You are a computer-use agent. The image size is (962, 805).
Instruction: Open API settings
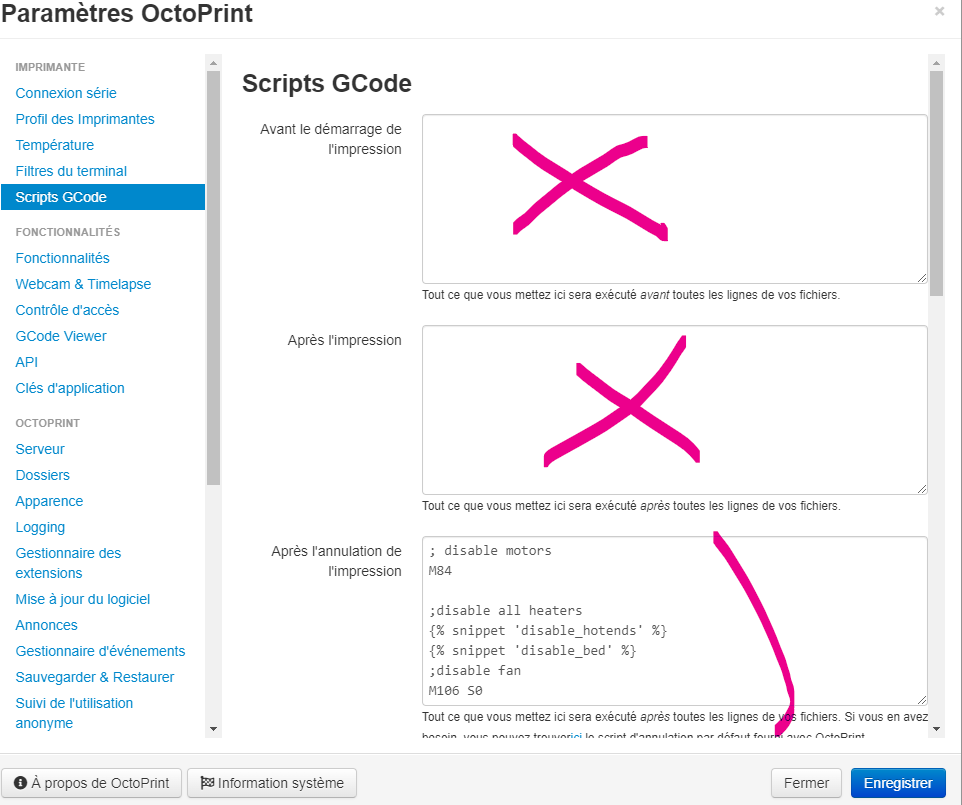[26, 362]
